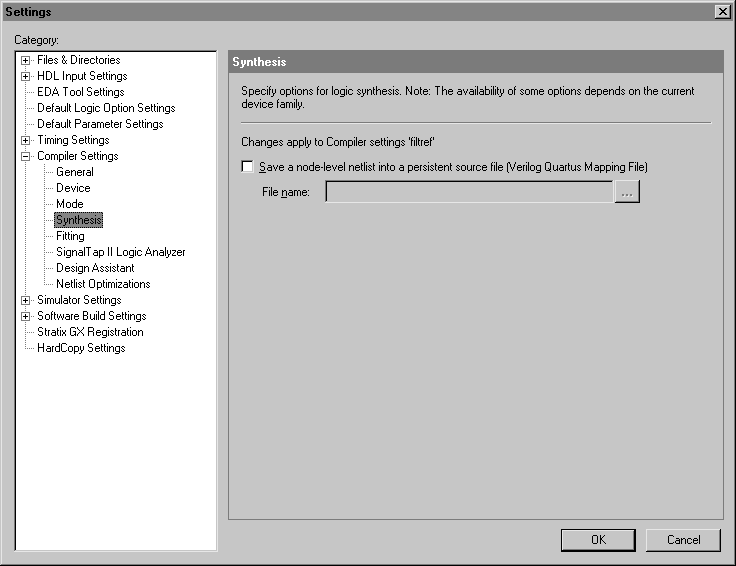Screen dimensions: 736x566
Task: Expand the Simulator Settings node
Action: (26, 300)
